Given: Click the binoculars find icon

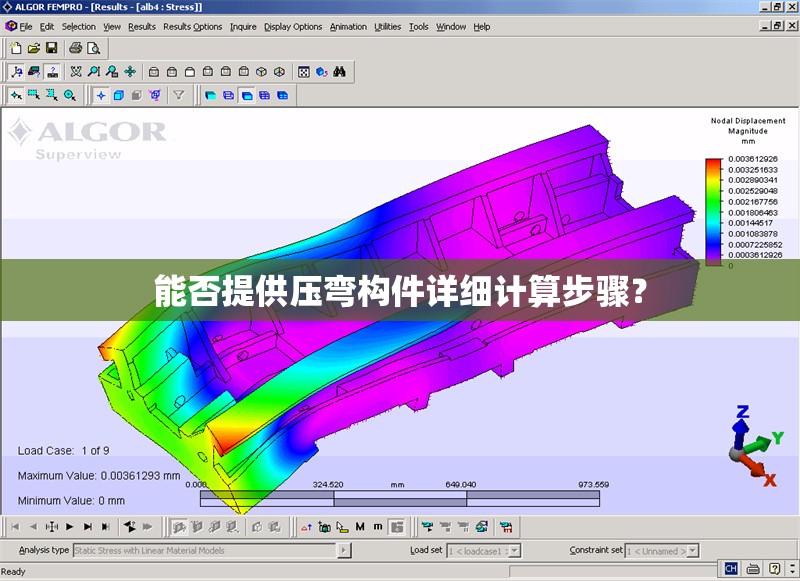Looking at the screenshot, I should click(x=339, y=71).
